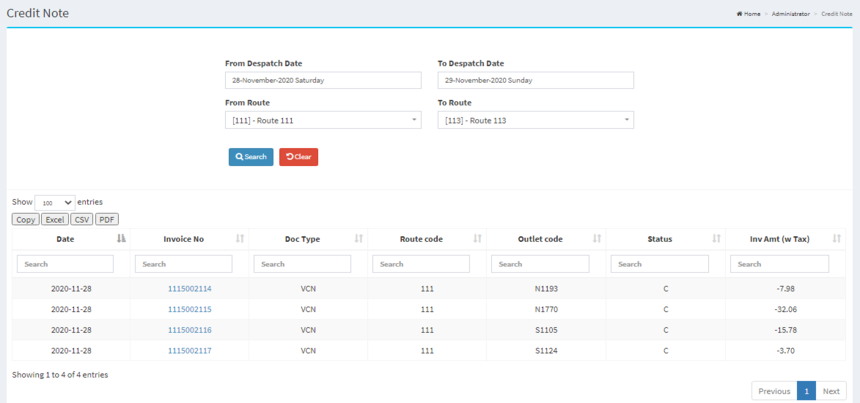
Task: Focus the Outlet code search box
Action: [540, 264]
